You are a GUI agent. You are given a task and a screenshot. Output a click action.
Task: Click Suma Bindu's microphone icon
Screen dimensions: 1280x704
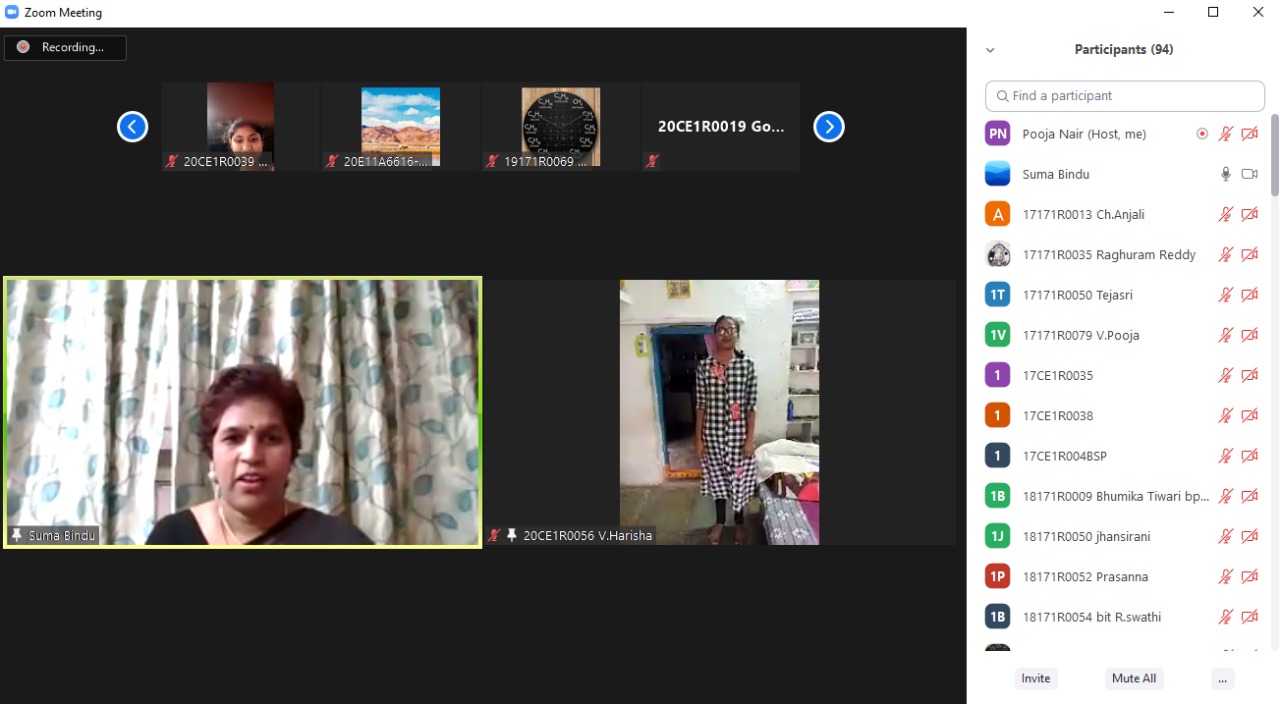click(1225, 174)
